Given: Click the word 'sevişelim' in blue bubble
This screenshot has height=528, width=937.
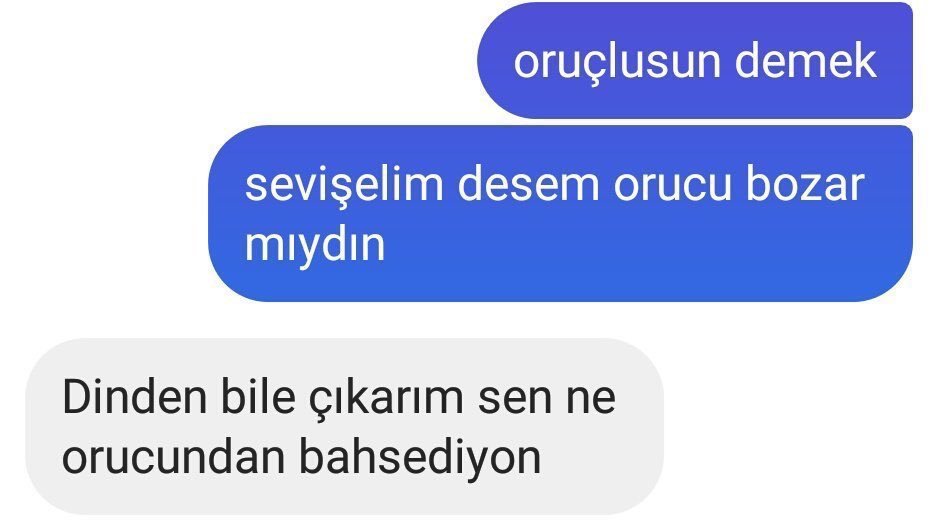Looking at the screenshot, I should pos(344,186).
